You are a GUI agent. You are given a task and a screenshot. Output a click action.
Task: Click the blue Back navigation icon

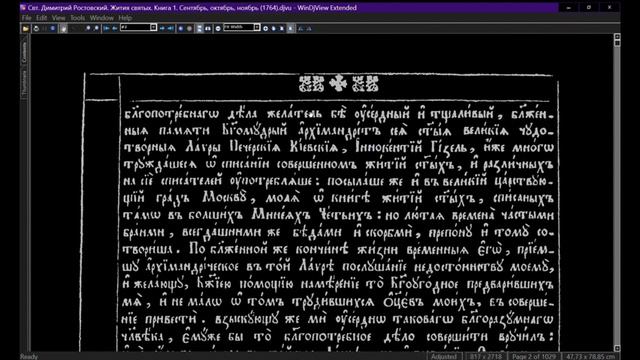pos(180,28)
